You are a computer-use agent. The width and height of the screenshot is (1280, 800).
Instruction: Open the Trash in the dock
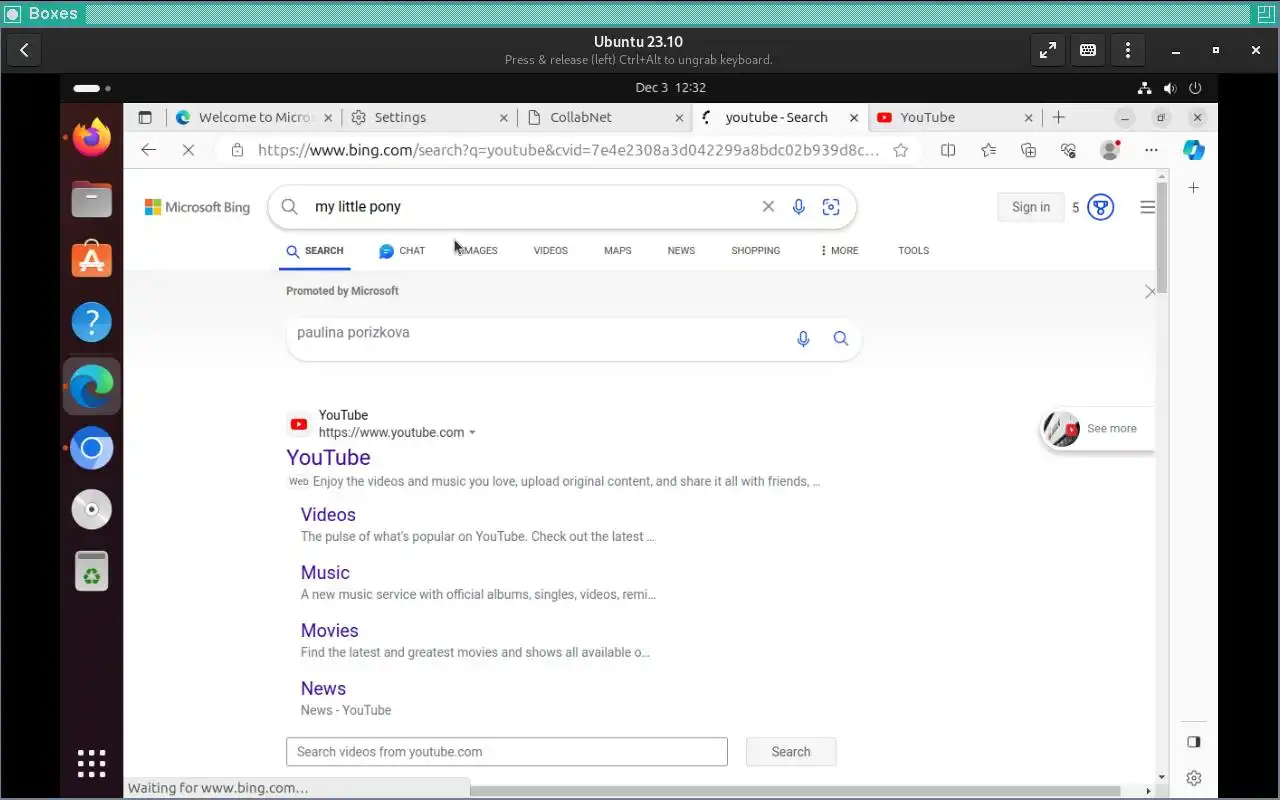(x=91, y=572)
